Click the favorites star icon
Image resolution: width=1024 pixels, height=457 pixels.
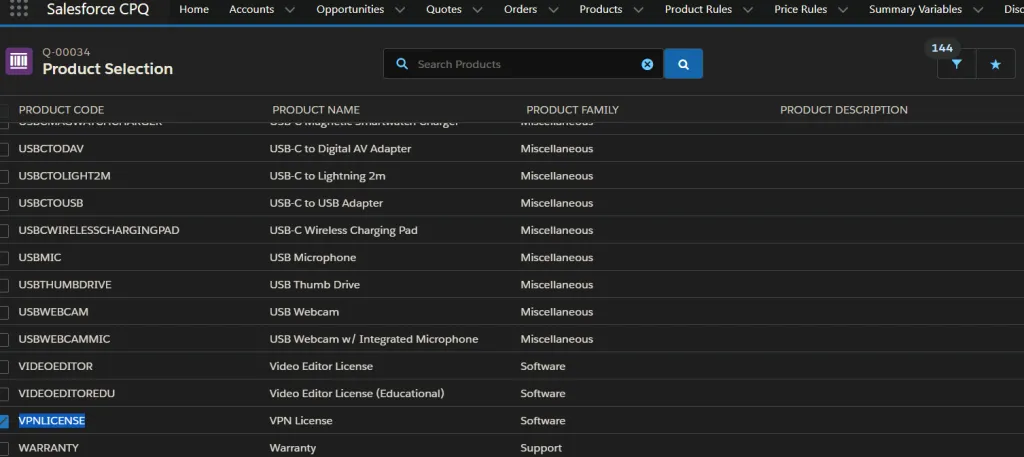pos(995,64)
